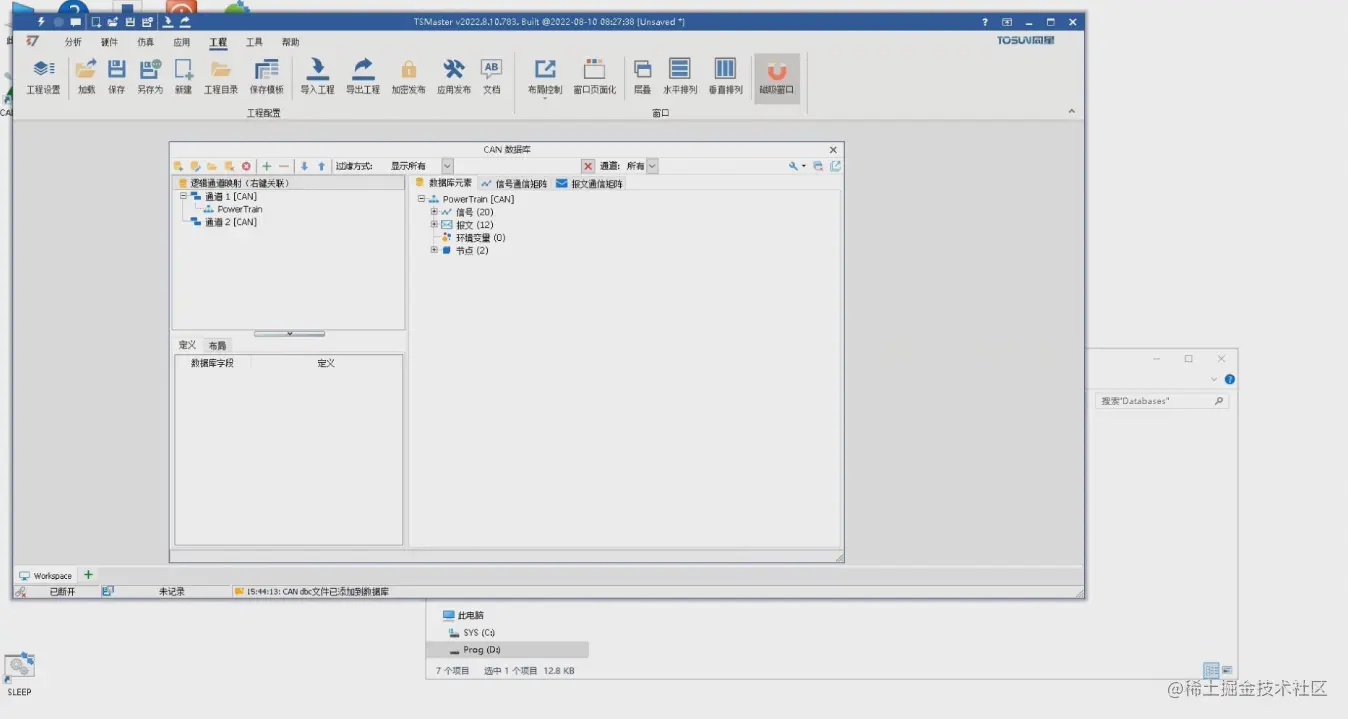1348x719 pixels.
Task: Click 未记录 logging status
Action: [171, 592]
